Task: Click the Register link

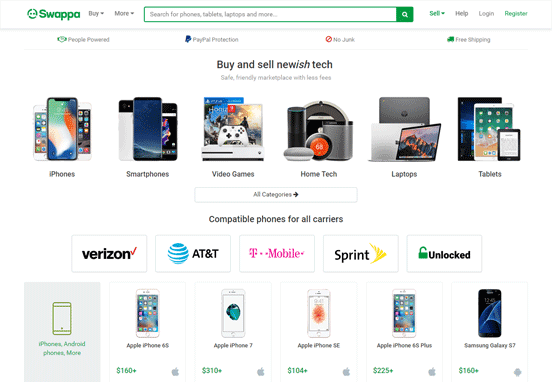Action: pyautogui.click(x=516, y=13)
